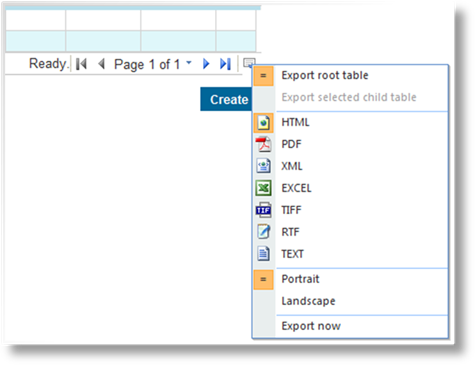Go to the previous page
This screenshot has height=365, width=475.
coord(102,64)
